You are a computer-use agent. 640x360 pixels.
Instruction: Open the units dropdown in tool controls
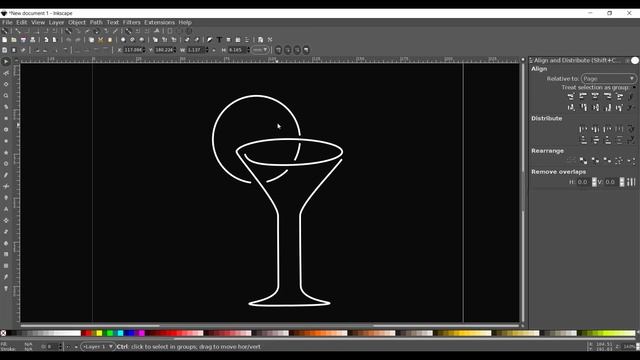click(260, 50)
